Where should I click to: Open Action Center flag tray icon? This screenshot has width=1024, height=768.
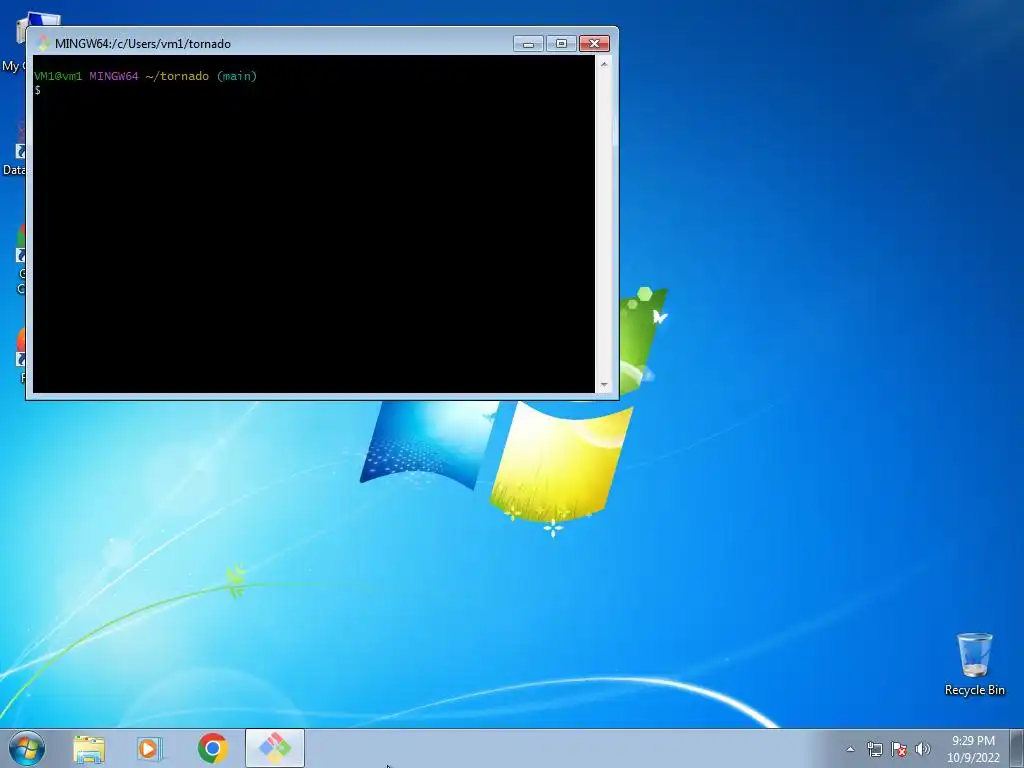click(x=899, y=749)
